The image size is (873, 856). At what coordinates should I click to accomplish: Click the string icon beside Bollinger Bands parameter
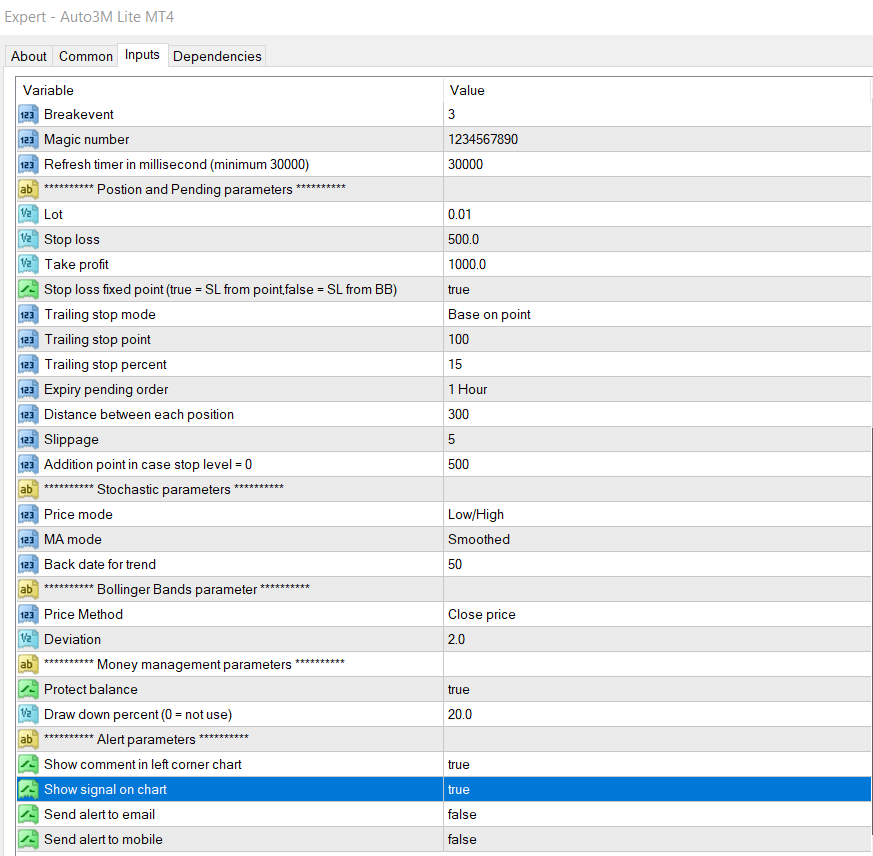point(28,589)
